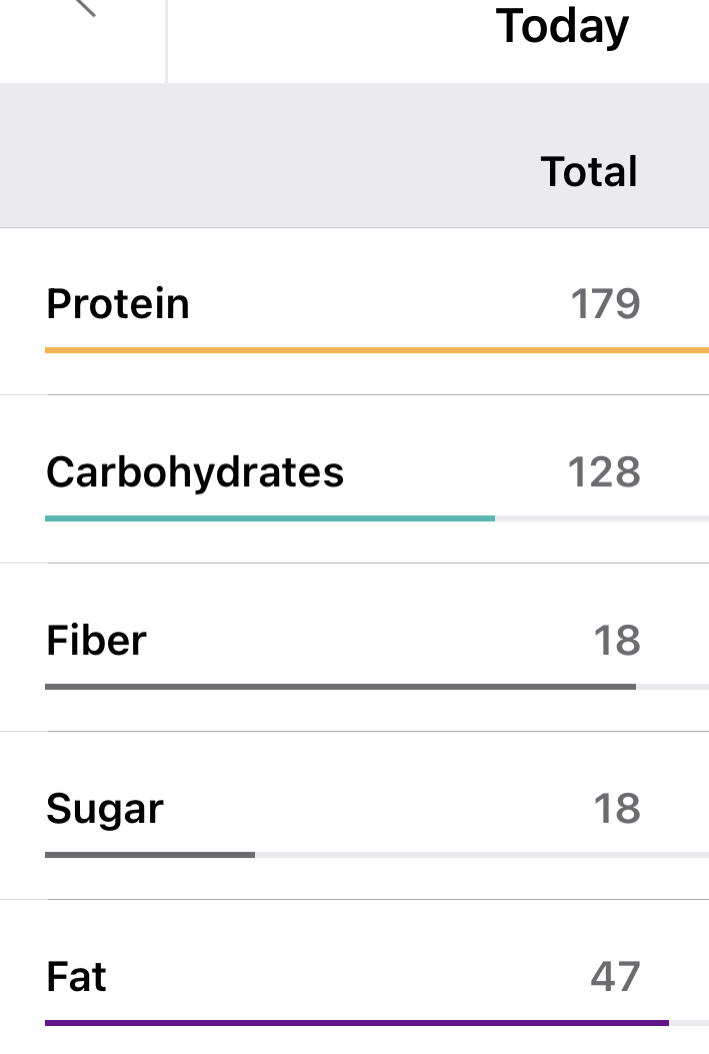Click the gray Fiber progress bar
This screenshot has height=1054, width=709.
[340, 686]
